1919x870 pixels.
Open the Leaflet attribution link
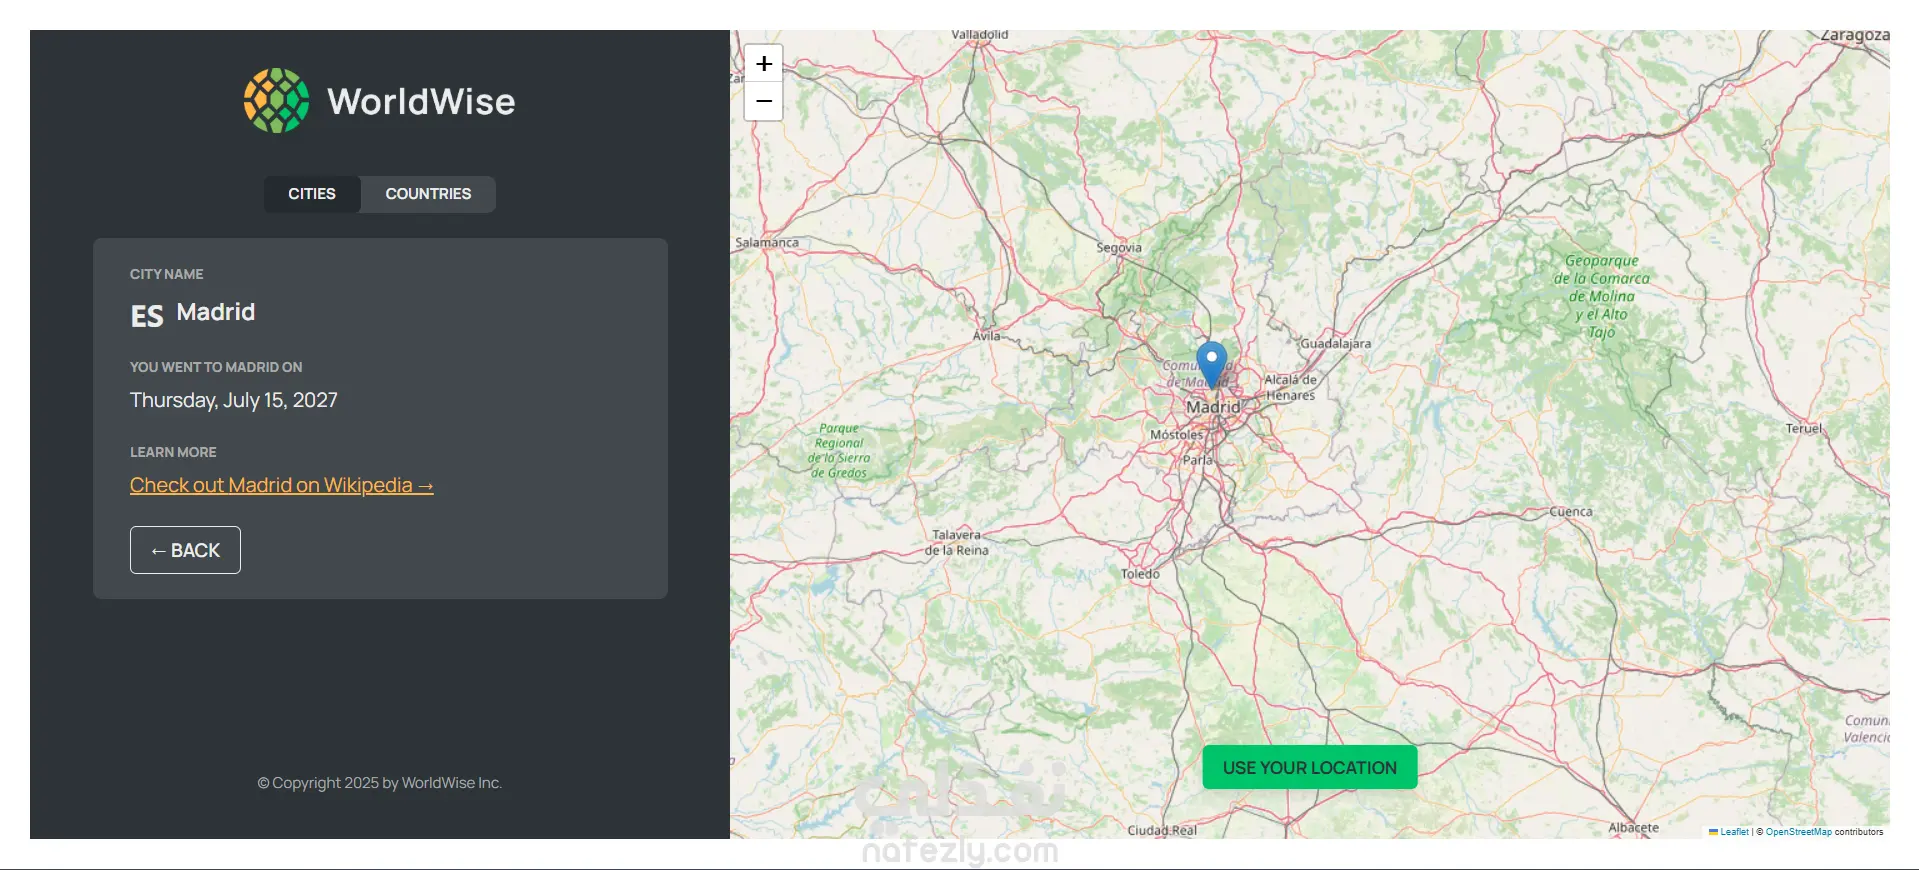[1734, 832]
